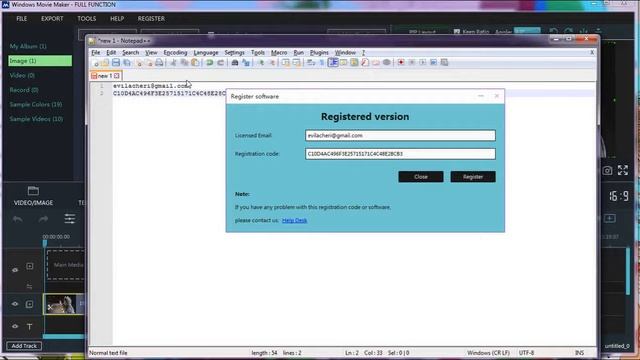Click the Registration code input field

(400, 154)
